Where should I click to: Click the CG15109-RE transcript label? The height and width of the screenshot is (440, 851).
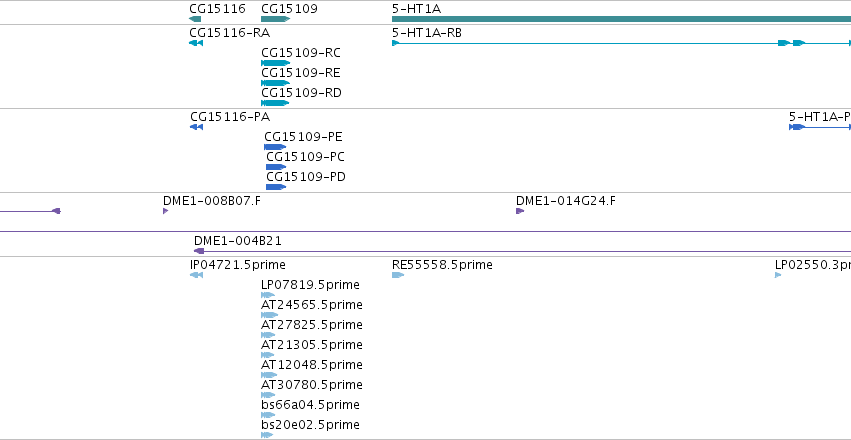301,73
